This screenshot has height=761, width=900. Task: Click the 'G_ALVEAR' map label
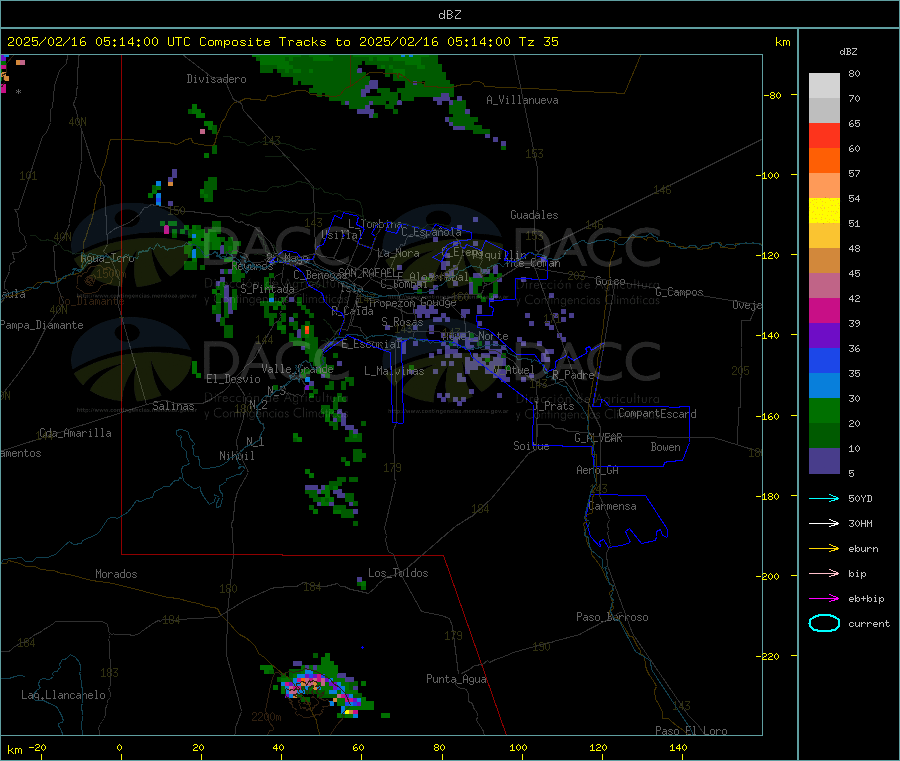click(x=598, y=438)
